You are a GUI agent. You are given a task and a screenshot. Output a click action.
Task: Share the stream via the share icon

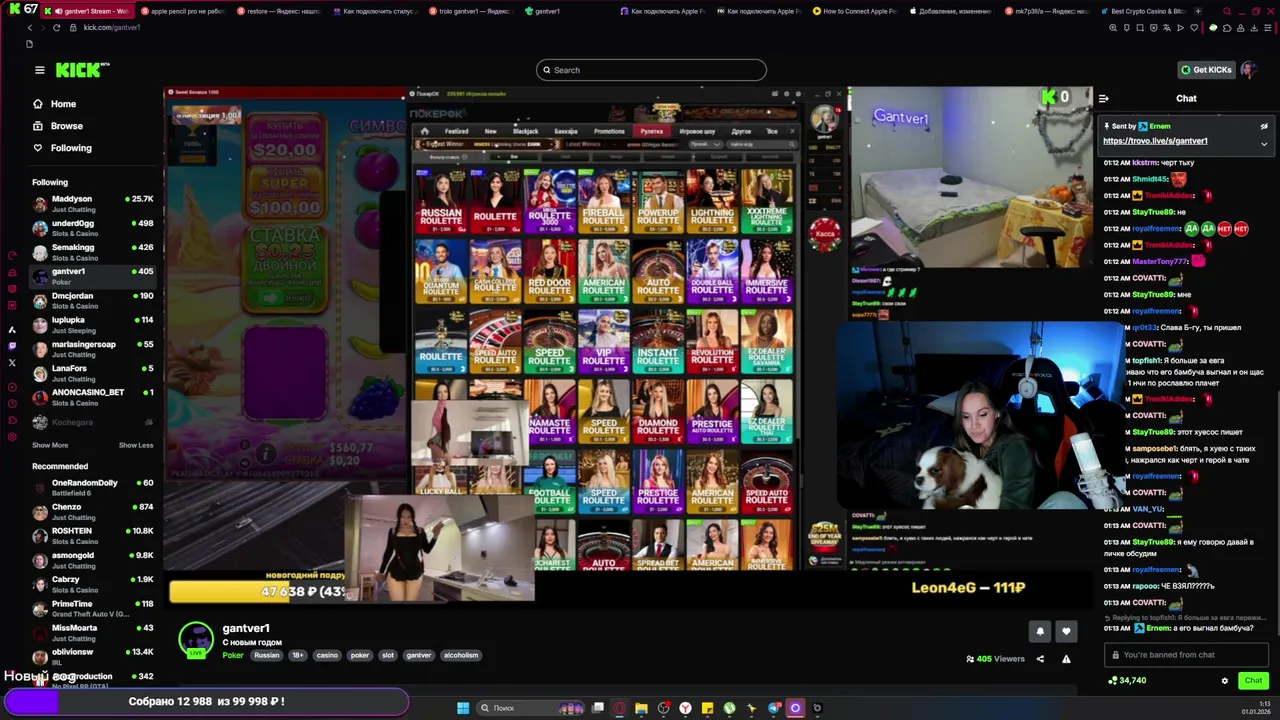click(1040, 659)
